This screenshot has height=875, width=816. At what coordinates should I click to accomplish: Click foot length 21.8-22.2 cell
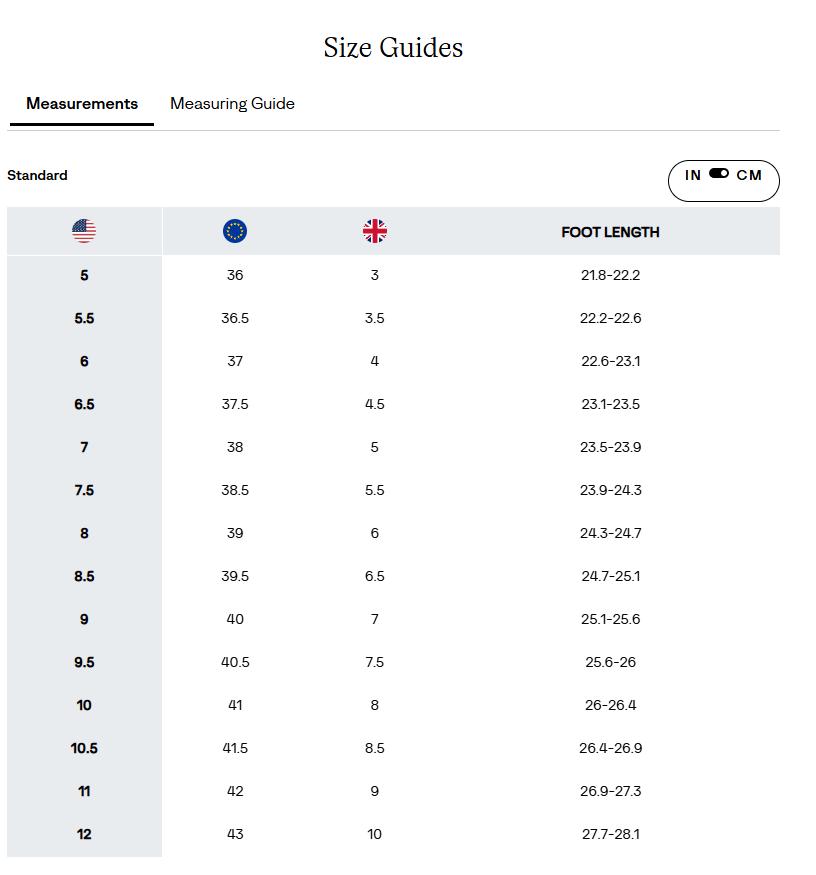pos(610,275)
